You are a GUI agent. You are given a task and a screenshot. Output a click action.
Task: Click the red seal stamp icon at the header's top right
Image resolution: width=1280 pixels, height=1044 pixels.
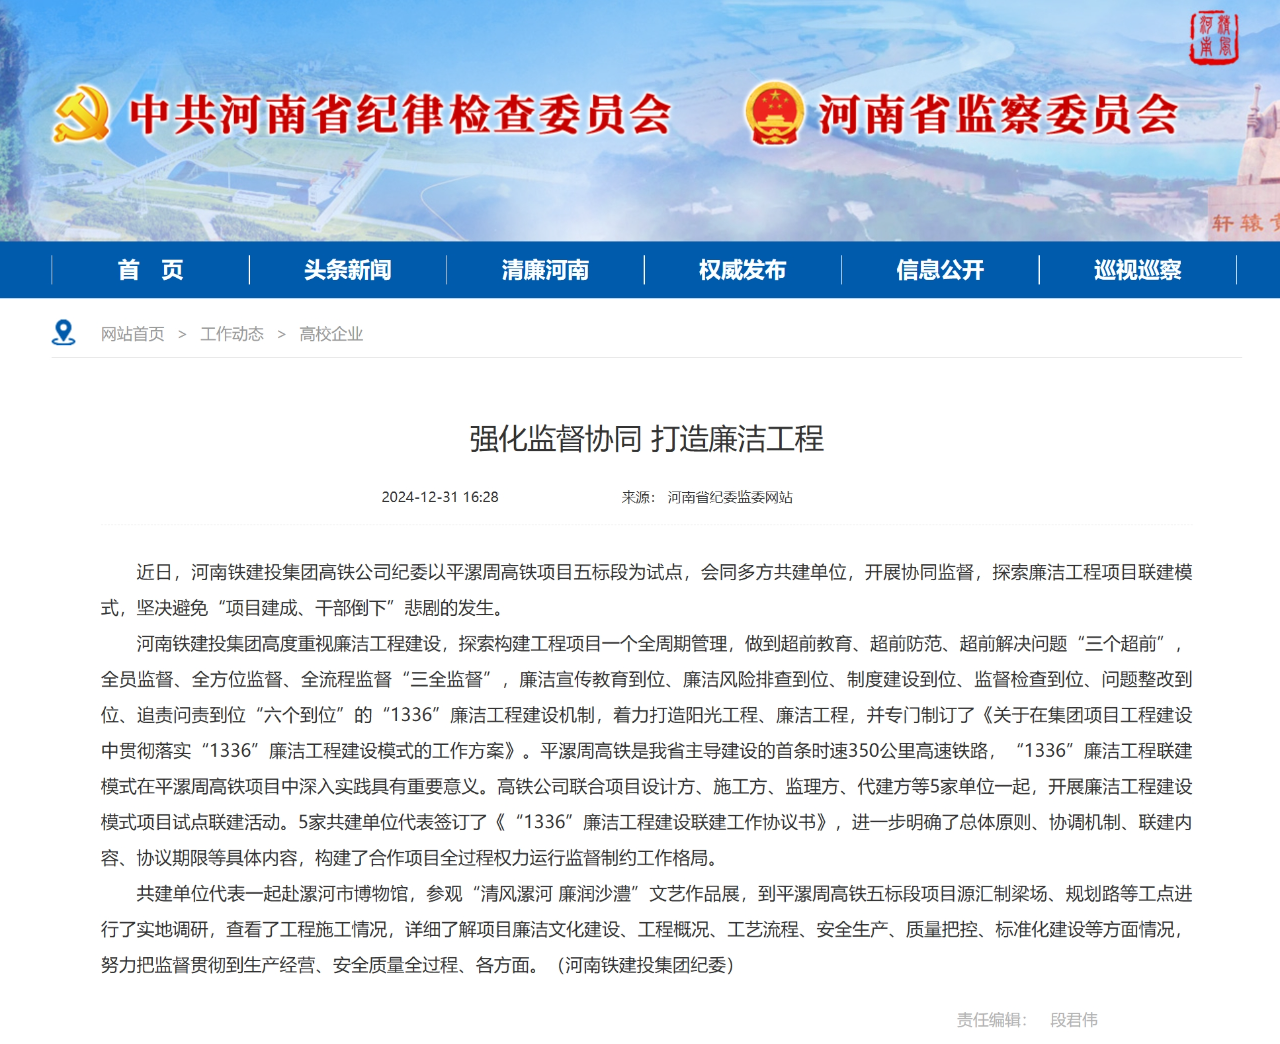(x=1213, y=38)
